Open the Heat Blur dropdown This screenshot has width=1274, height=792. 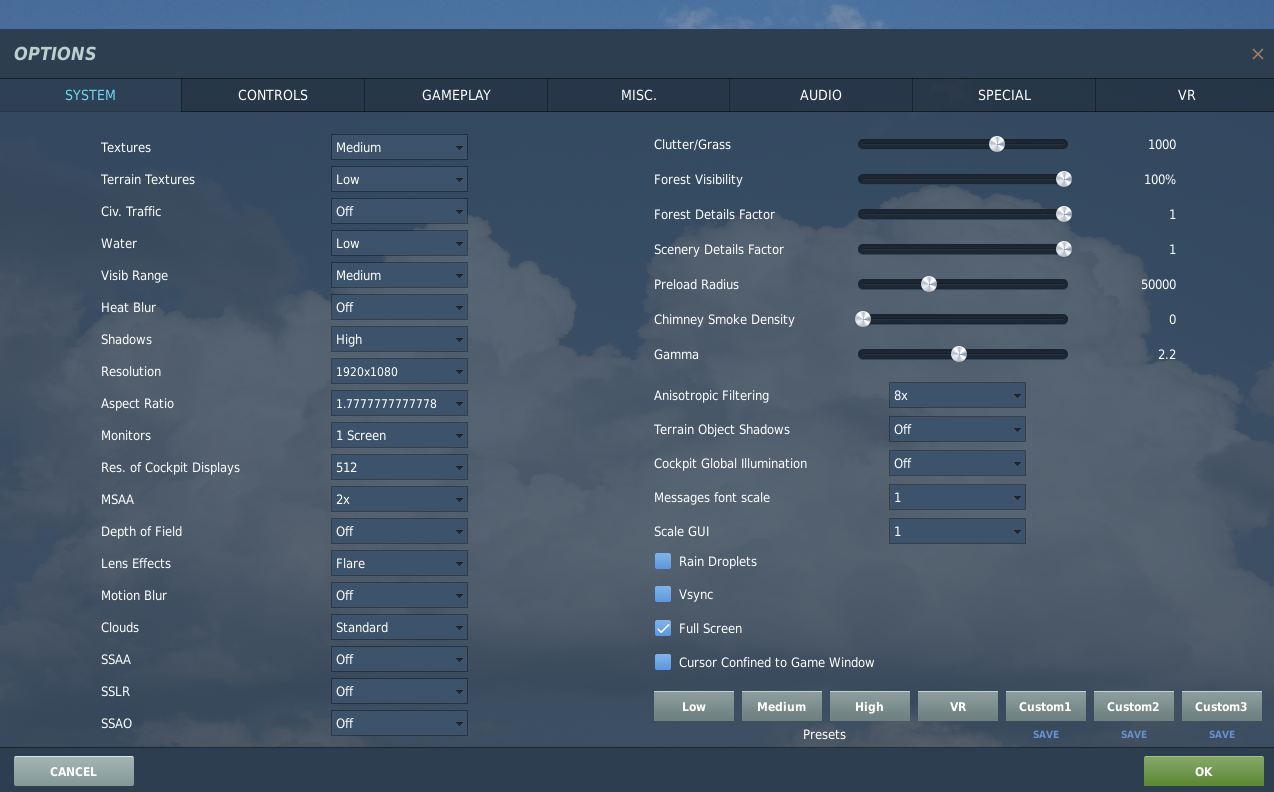[399, 307]
